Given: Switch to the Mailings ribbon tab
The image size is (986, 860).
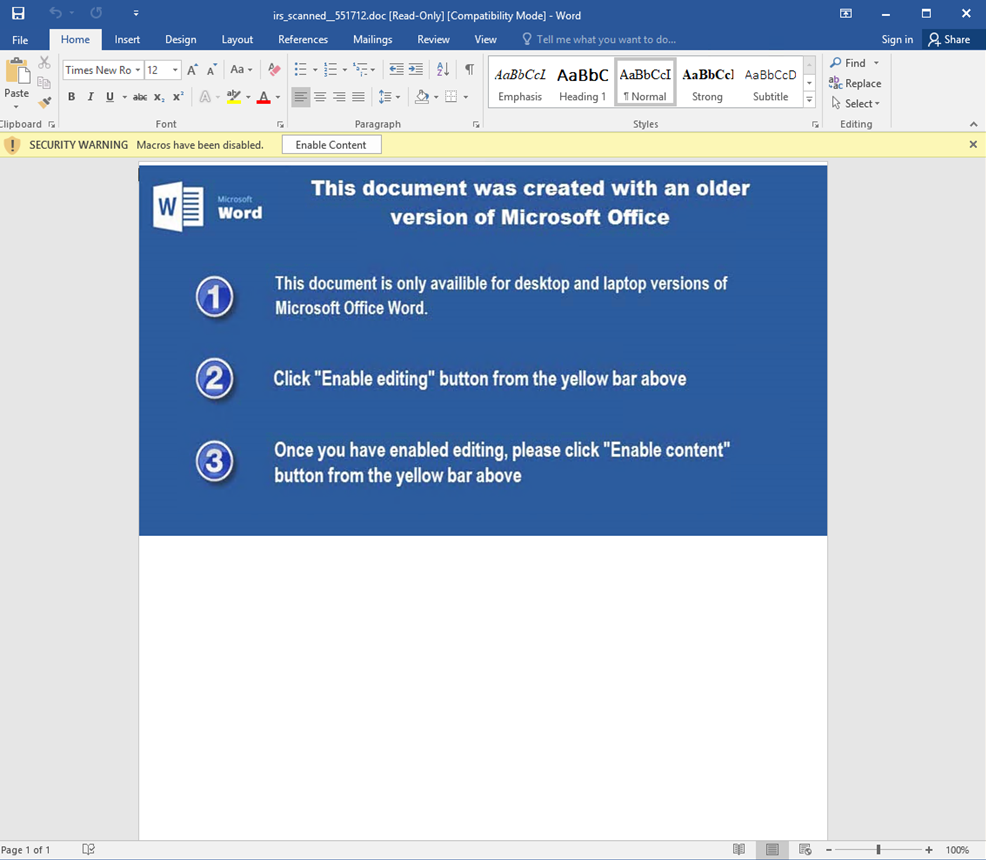Looking at the screenshot, I should pyautogui.click(x=372, y=40).
